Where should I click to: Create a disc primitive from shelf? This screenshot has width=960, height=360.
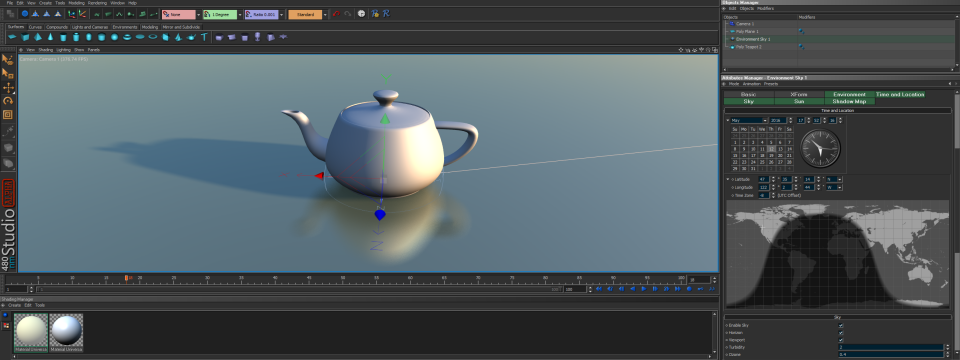[x=140, y=37]
